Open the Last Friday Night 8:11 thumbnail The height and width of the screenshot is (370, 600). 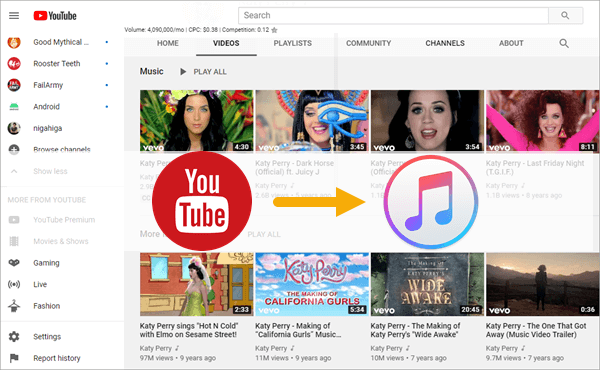(x=543, y=121)
